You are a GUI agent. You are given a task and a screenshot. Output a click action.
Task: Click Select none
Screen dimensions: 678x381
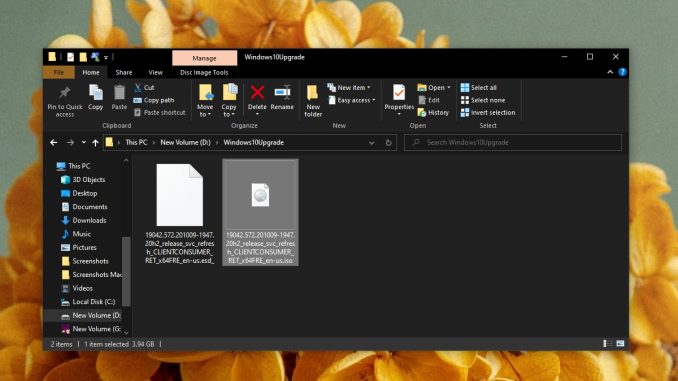(x=483, y=100)
